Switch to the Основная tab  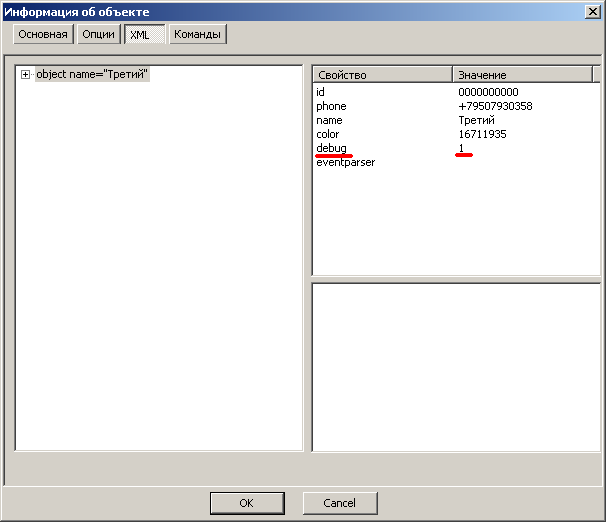tap(43, 34)
